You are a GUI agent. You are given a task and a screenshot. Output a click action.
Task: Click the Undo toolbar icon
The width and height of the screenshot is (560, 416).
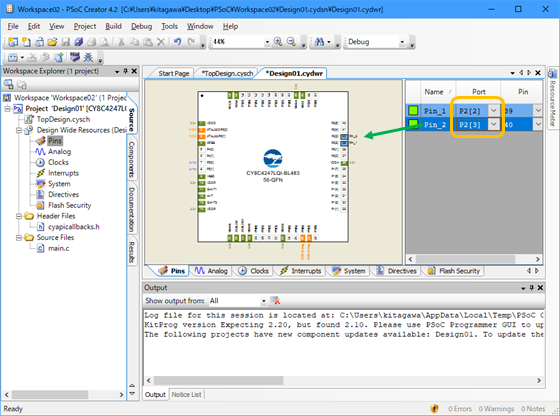tap(178, 42)
